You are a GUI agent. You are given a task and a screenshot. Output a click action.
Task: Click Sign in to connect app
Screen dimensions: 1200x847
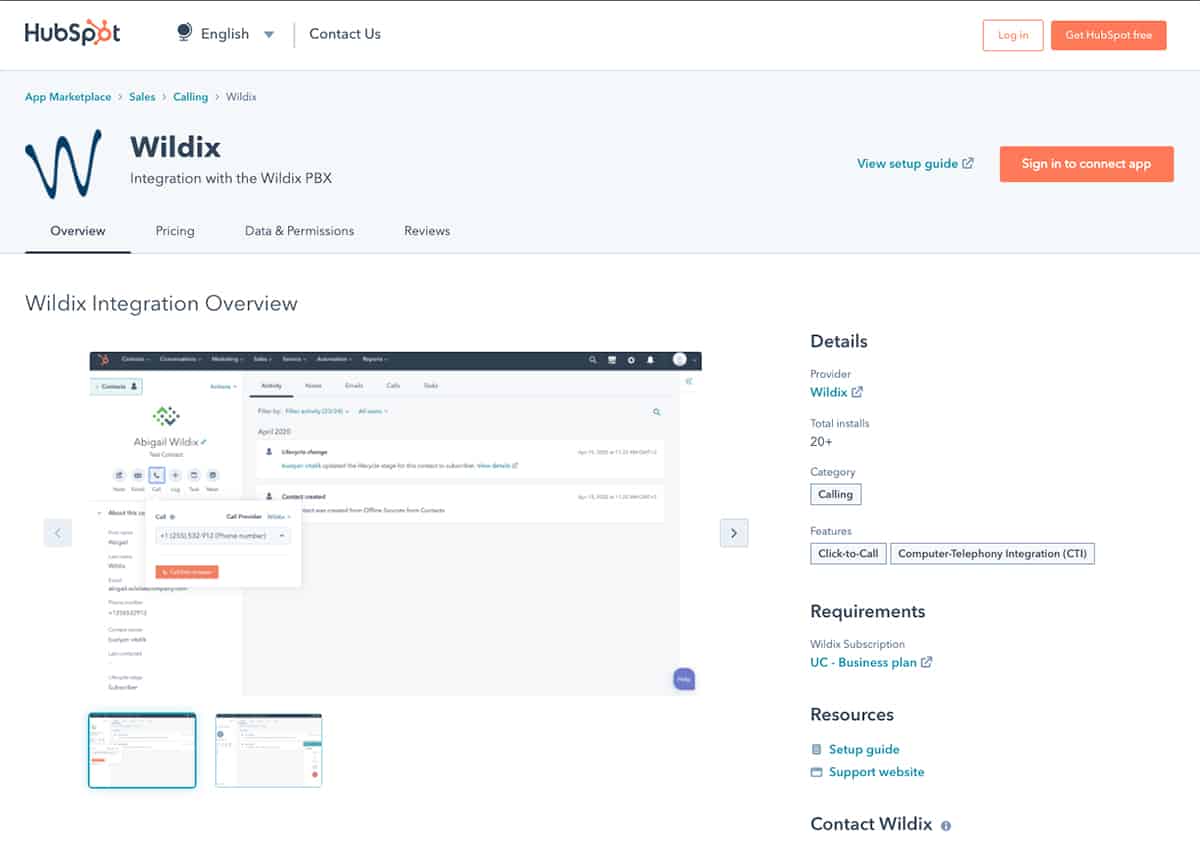[x=1086, y=164]
